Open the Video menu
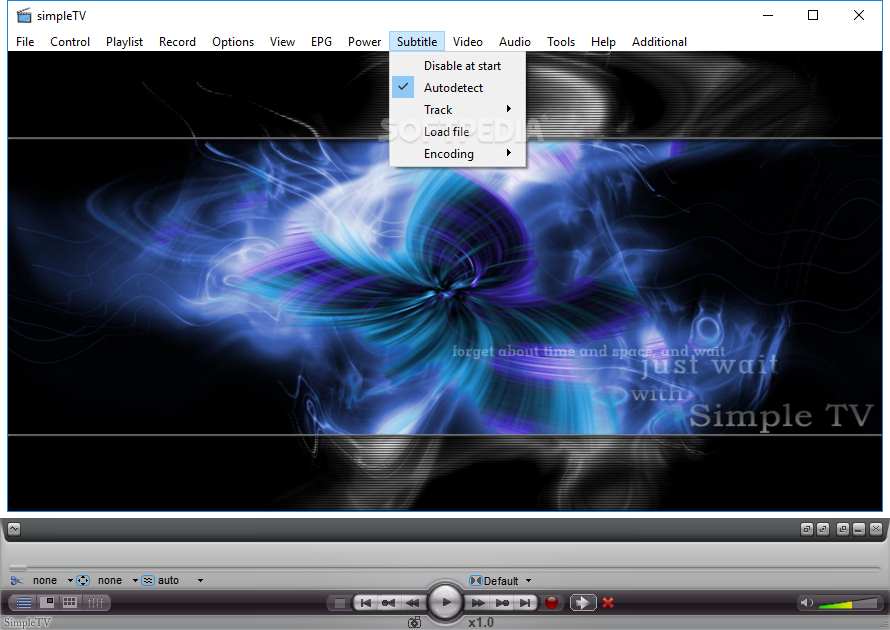The image size is (890, 630). pyautogui.click(x=468, y=41)
